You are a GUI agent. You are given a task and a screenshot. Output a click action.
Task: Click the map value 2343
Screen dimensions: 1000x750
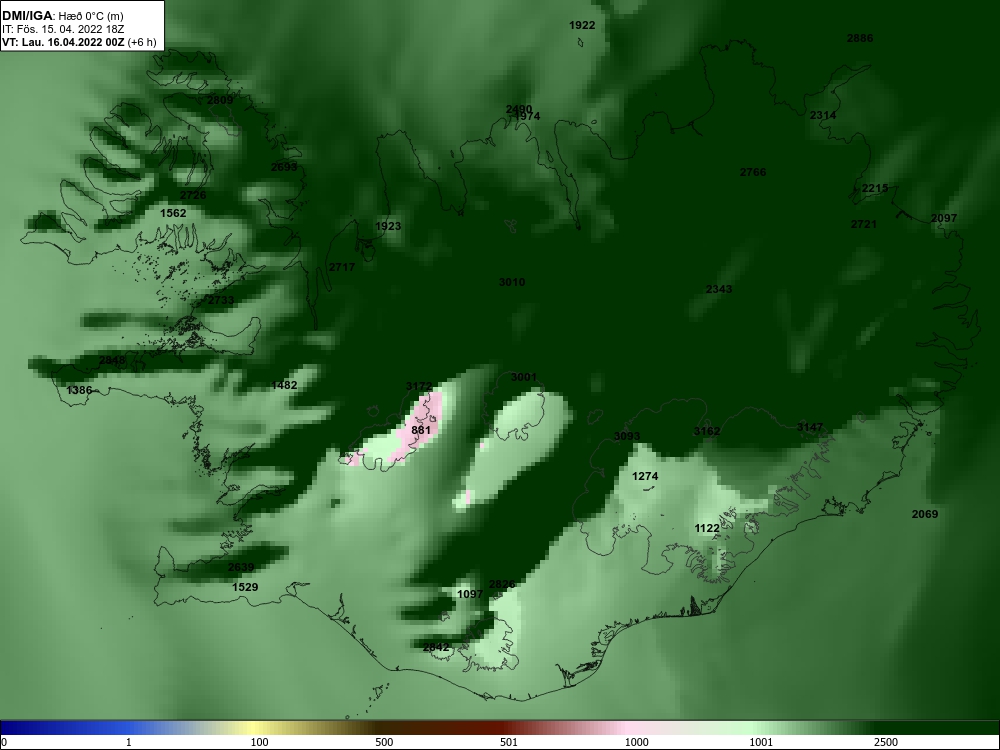[719, 290]
